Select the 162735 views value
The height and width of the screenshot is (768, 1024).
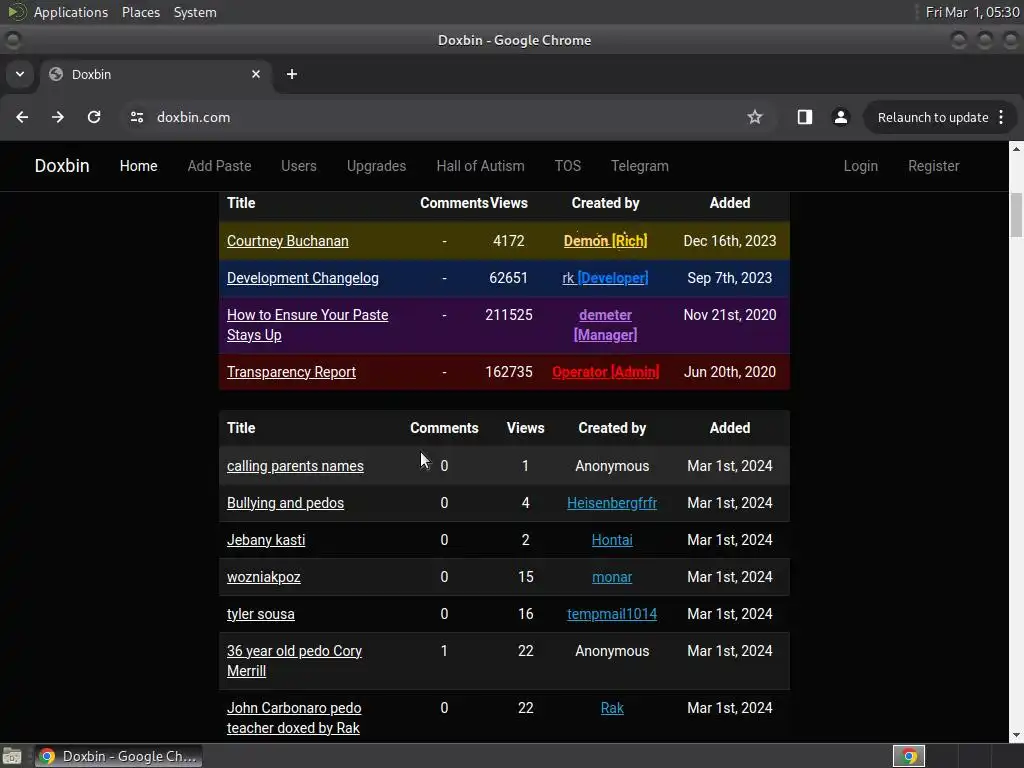(509, 372)
